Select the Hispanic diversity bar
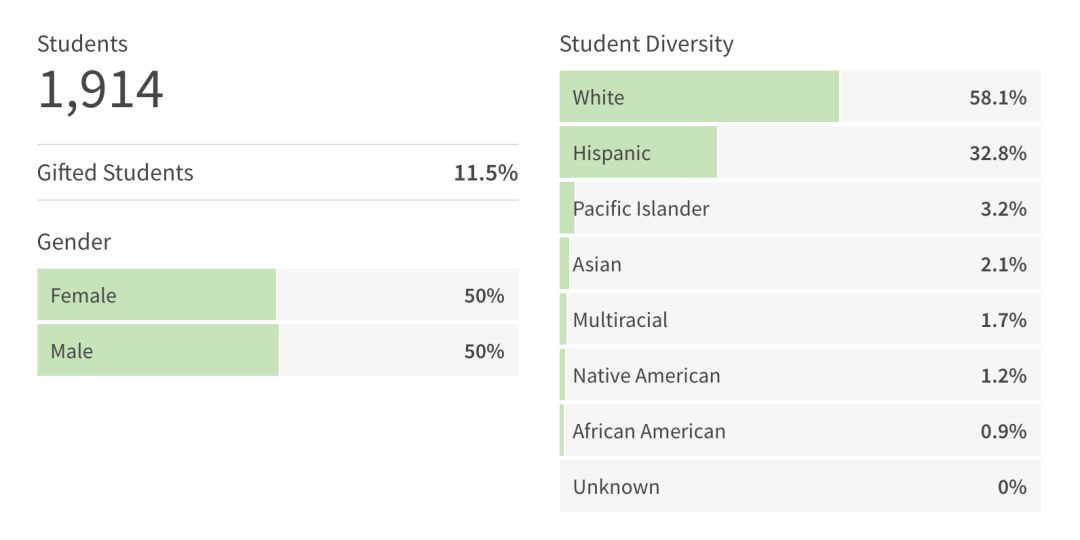The height and width of the screenshot is (540, 1080). [638, 153]
